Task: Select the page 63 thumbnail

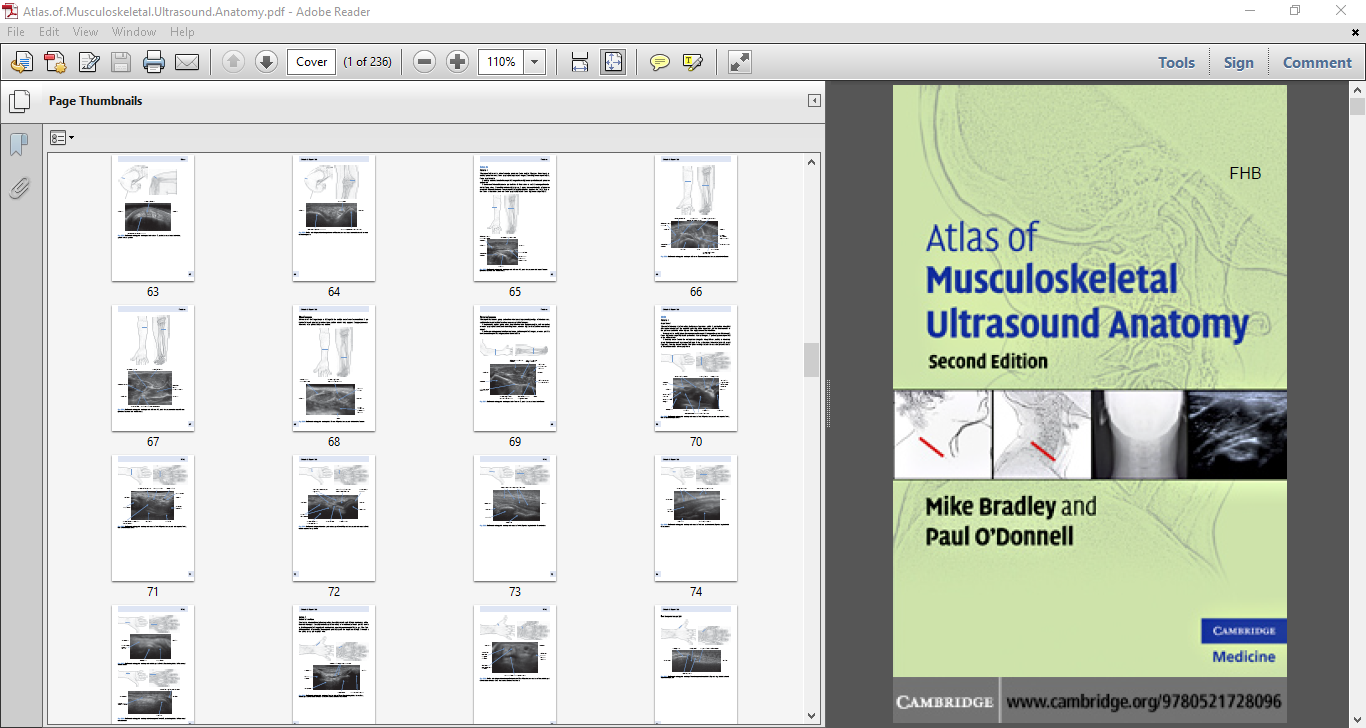Action: click(153, 218)
